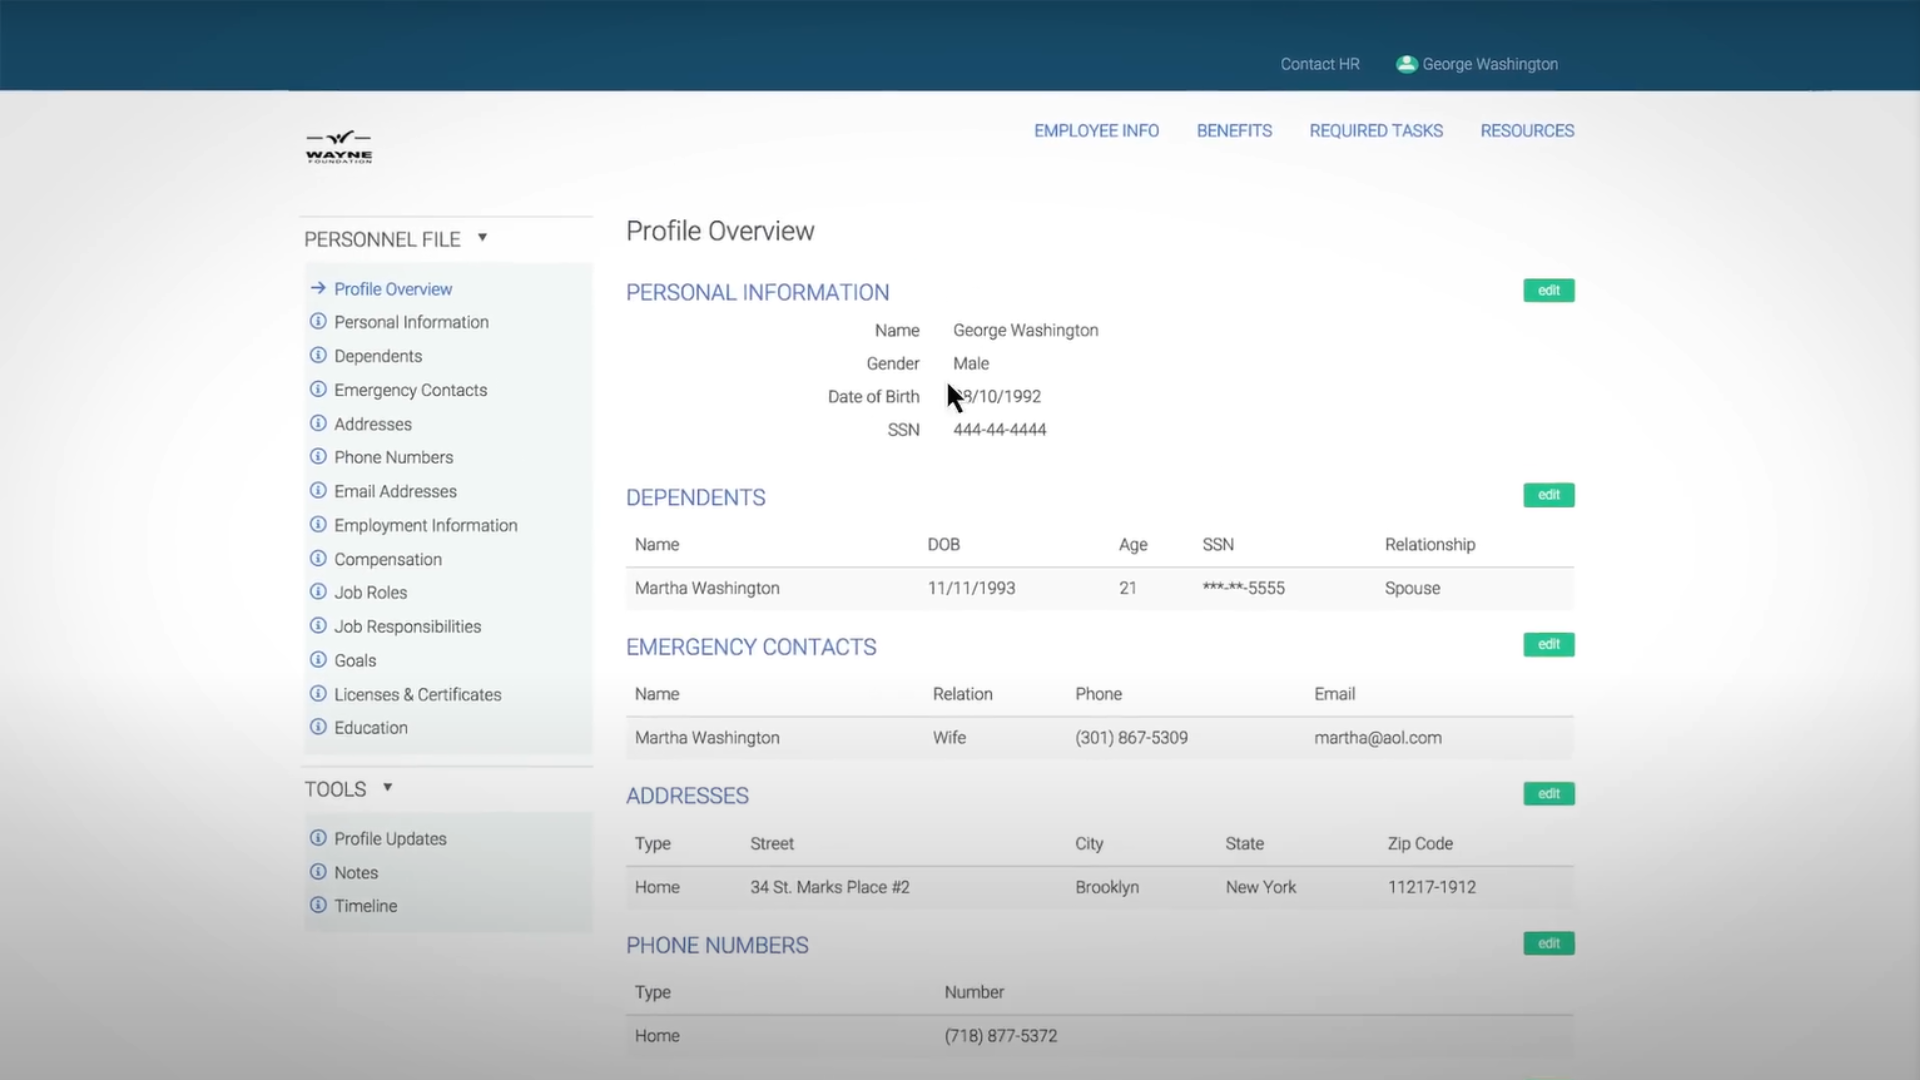Open the Benefits menu
This screenshot has height=1080, width=1920.
pyautogui.click(x=1234, y=131)
